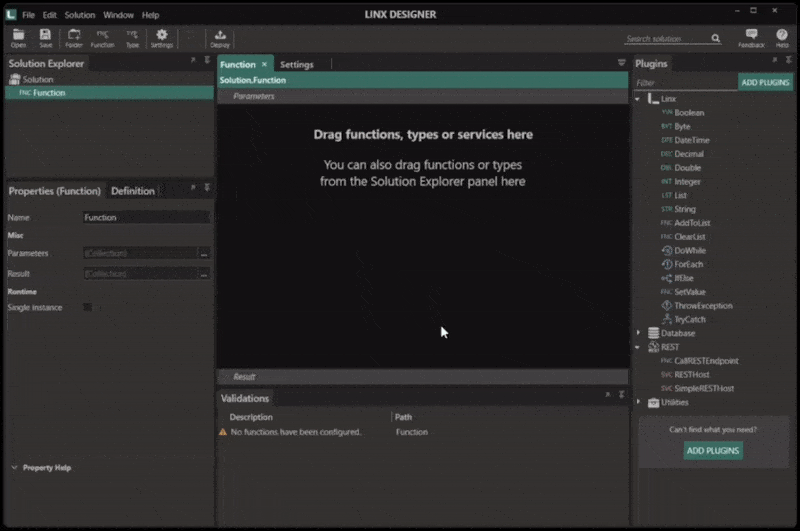Open the Parameters collection ellipsis button
Screen dimensions: 800x531
click(x=204, y=254)
